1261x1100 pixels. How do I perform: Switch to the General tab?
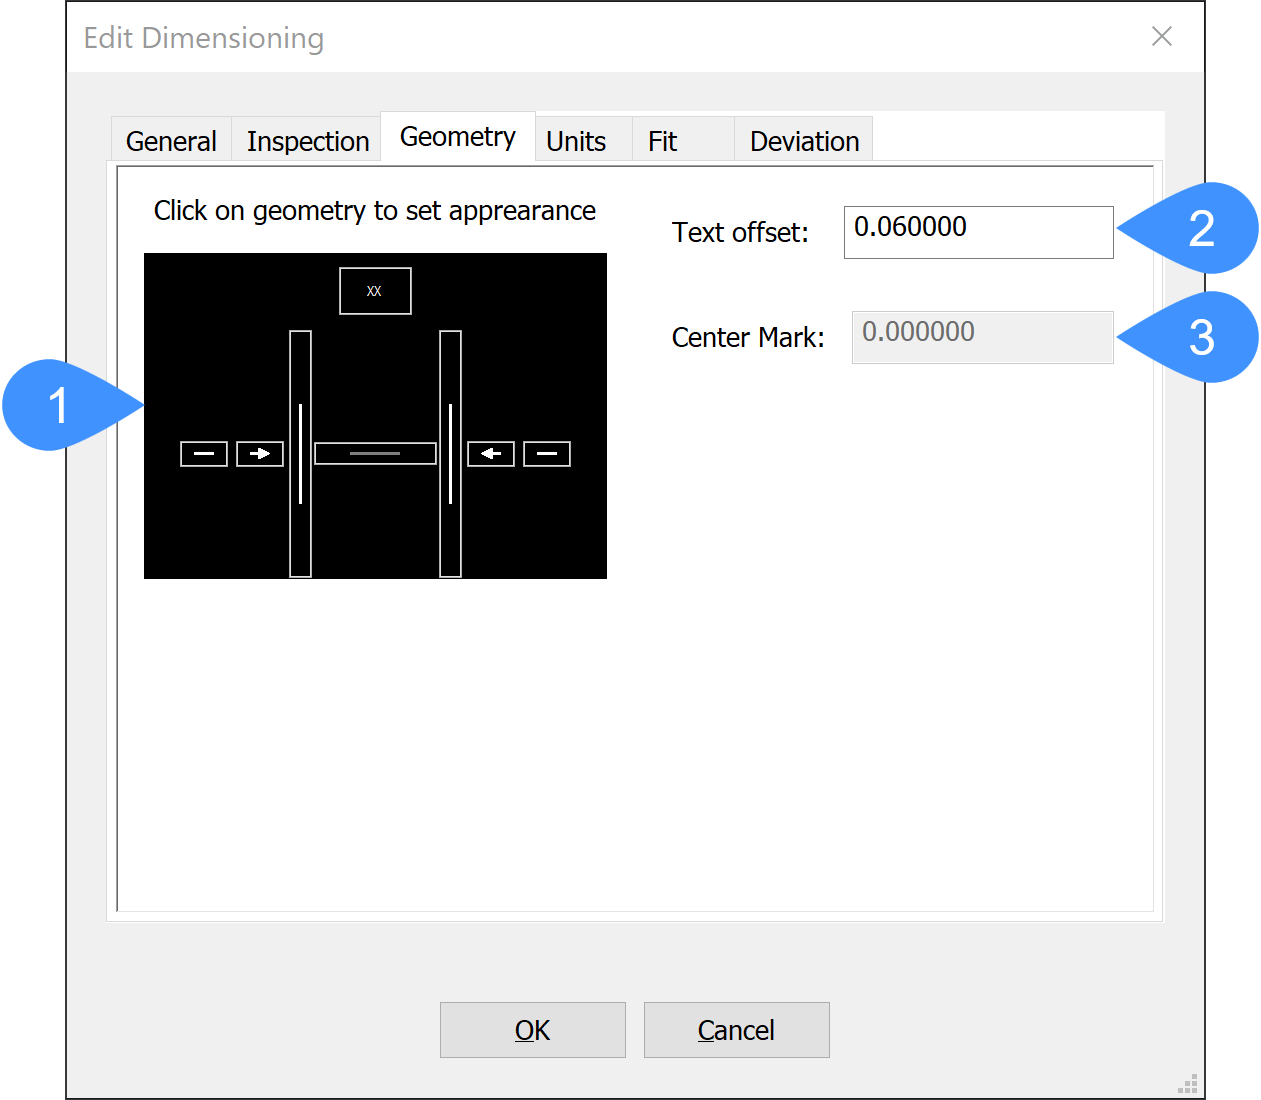pos(171,141)
